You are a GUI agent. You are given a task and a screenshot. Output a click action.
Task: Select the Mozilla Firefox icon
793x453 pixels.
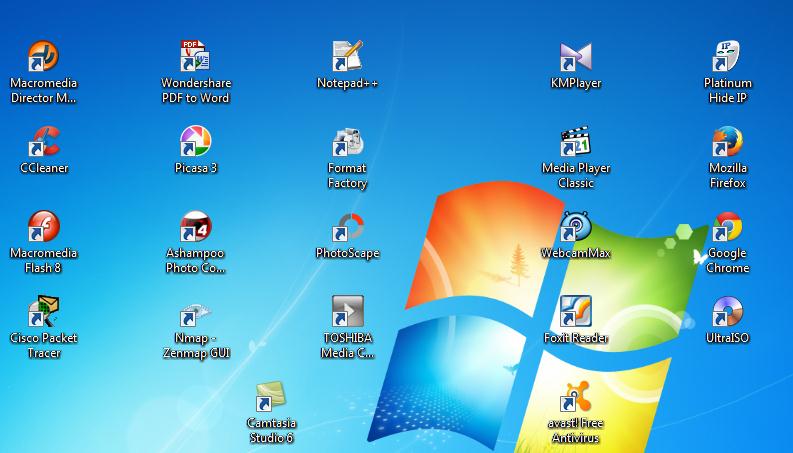(x=727, y=141)
